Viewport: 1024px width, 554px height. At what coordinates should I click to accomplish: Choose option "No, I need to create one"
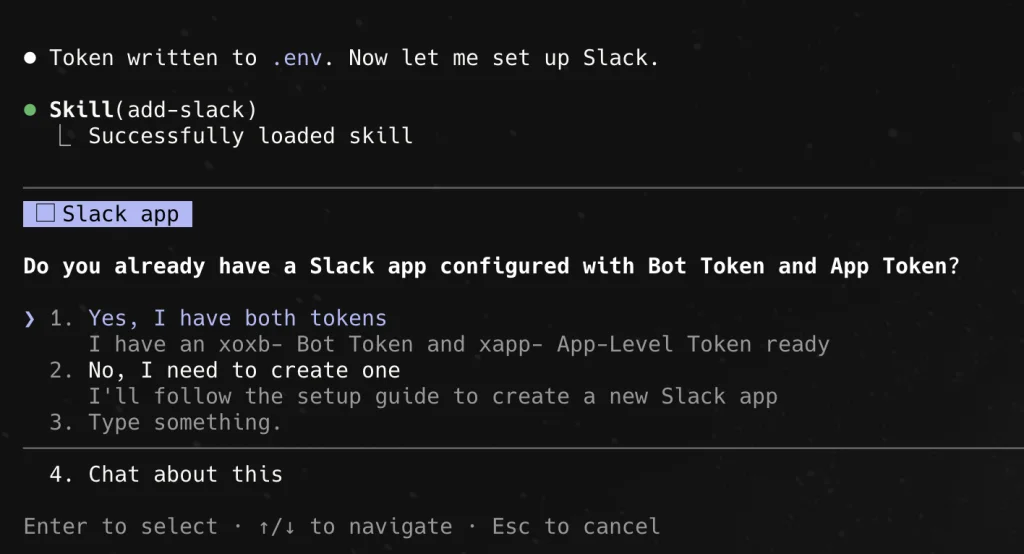[x=244, y=371]
